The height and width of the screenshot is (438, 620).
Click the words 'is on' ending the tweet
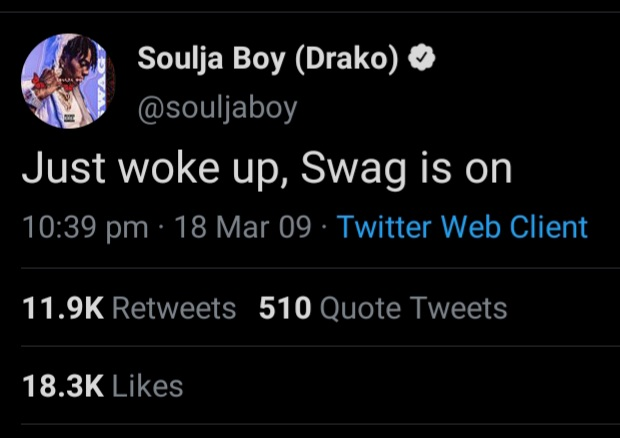pyautogui.click(x=466, y=168)
